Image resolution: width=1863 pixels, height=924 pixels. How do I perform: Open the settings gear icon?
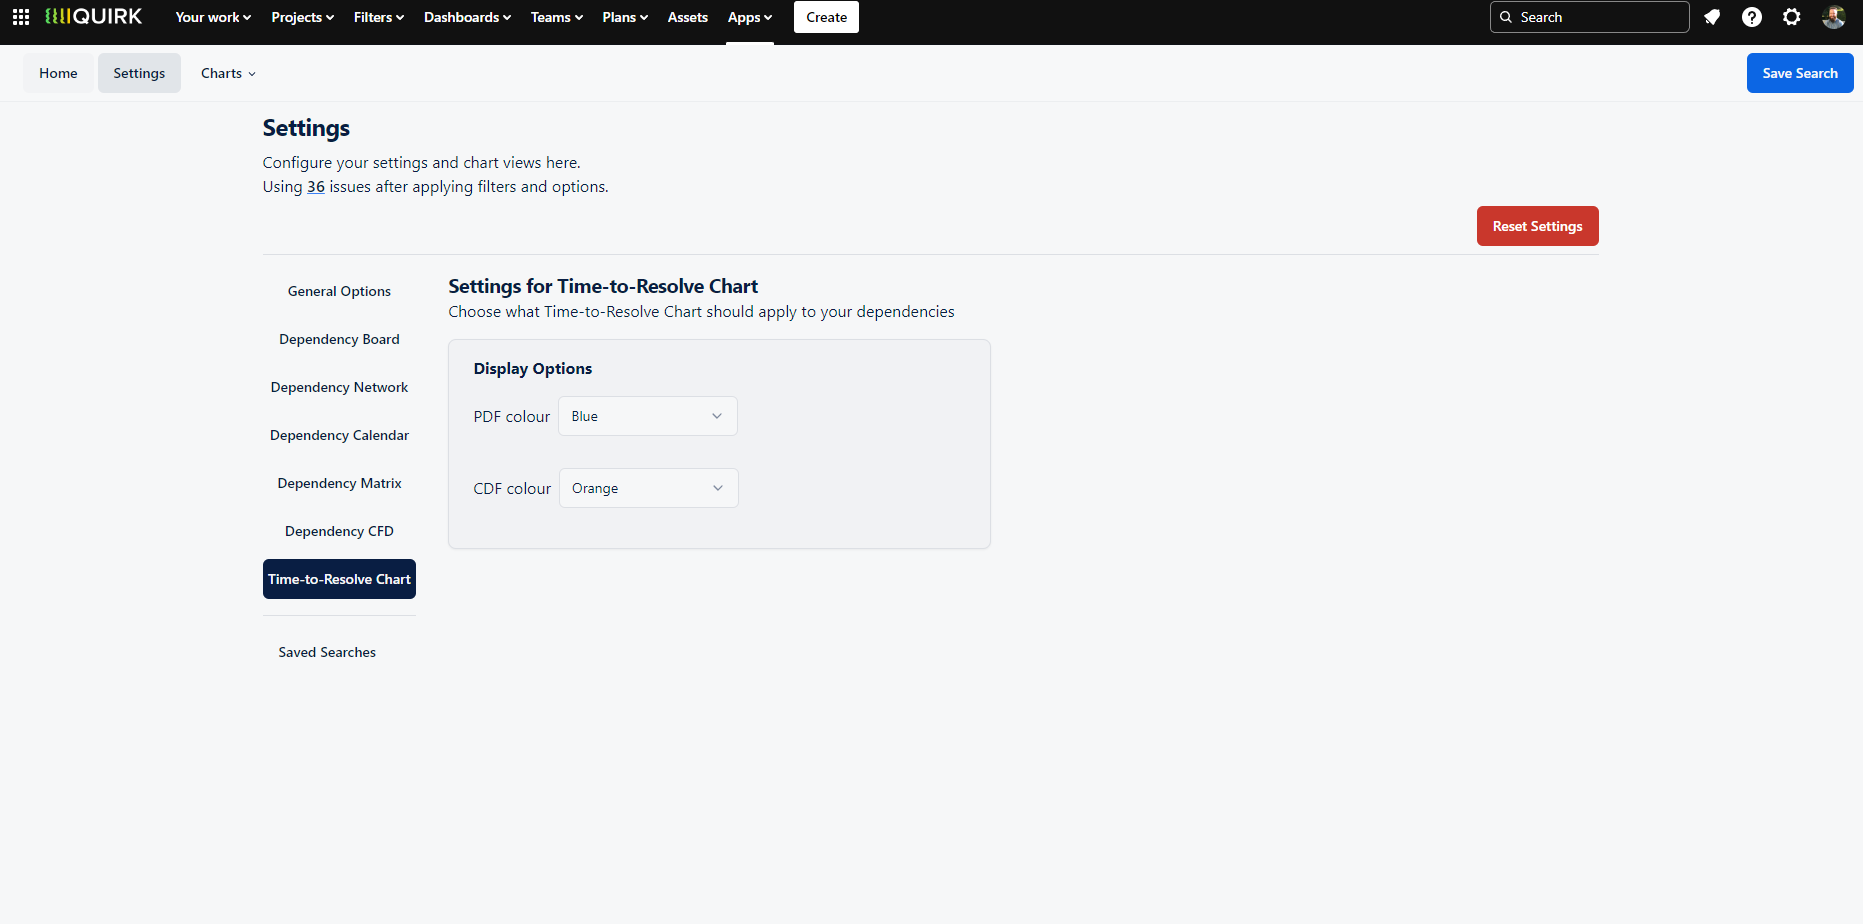coord(1792,17)
